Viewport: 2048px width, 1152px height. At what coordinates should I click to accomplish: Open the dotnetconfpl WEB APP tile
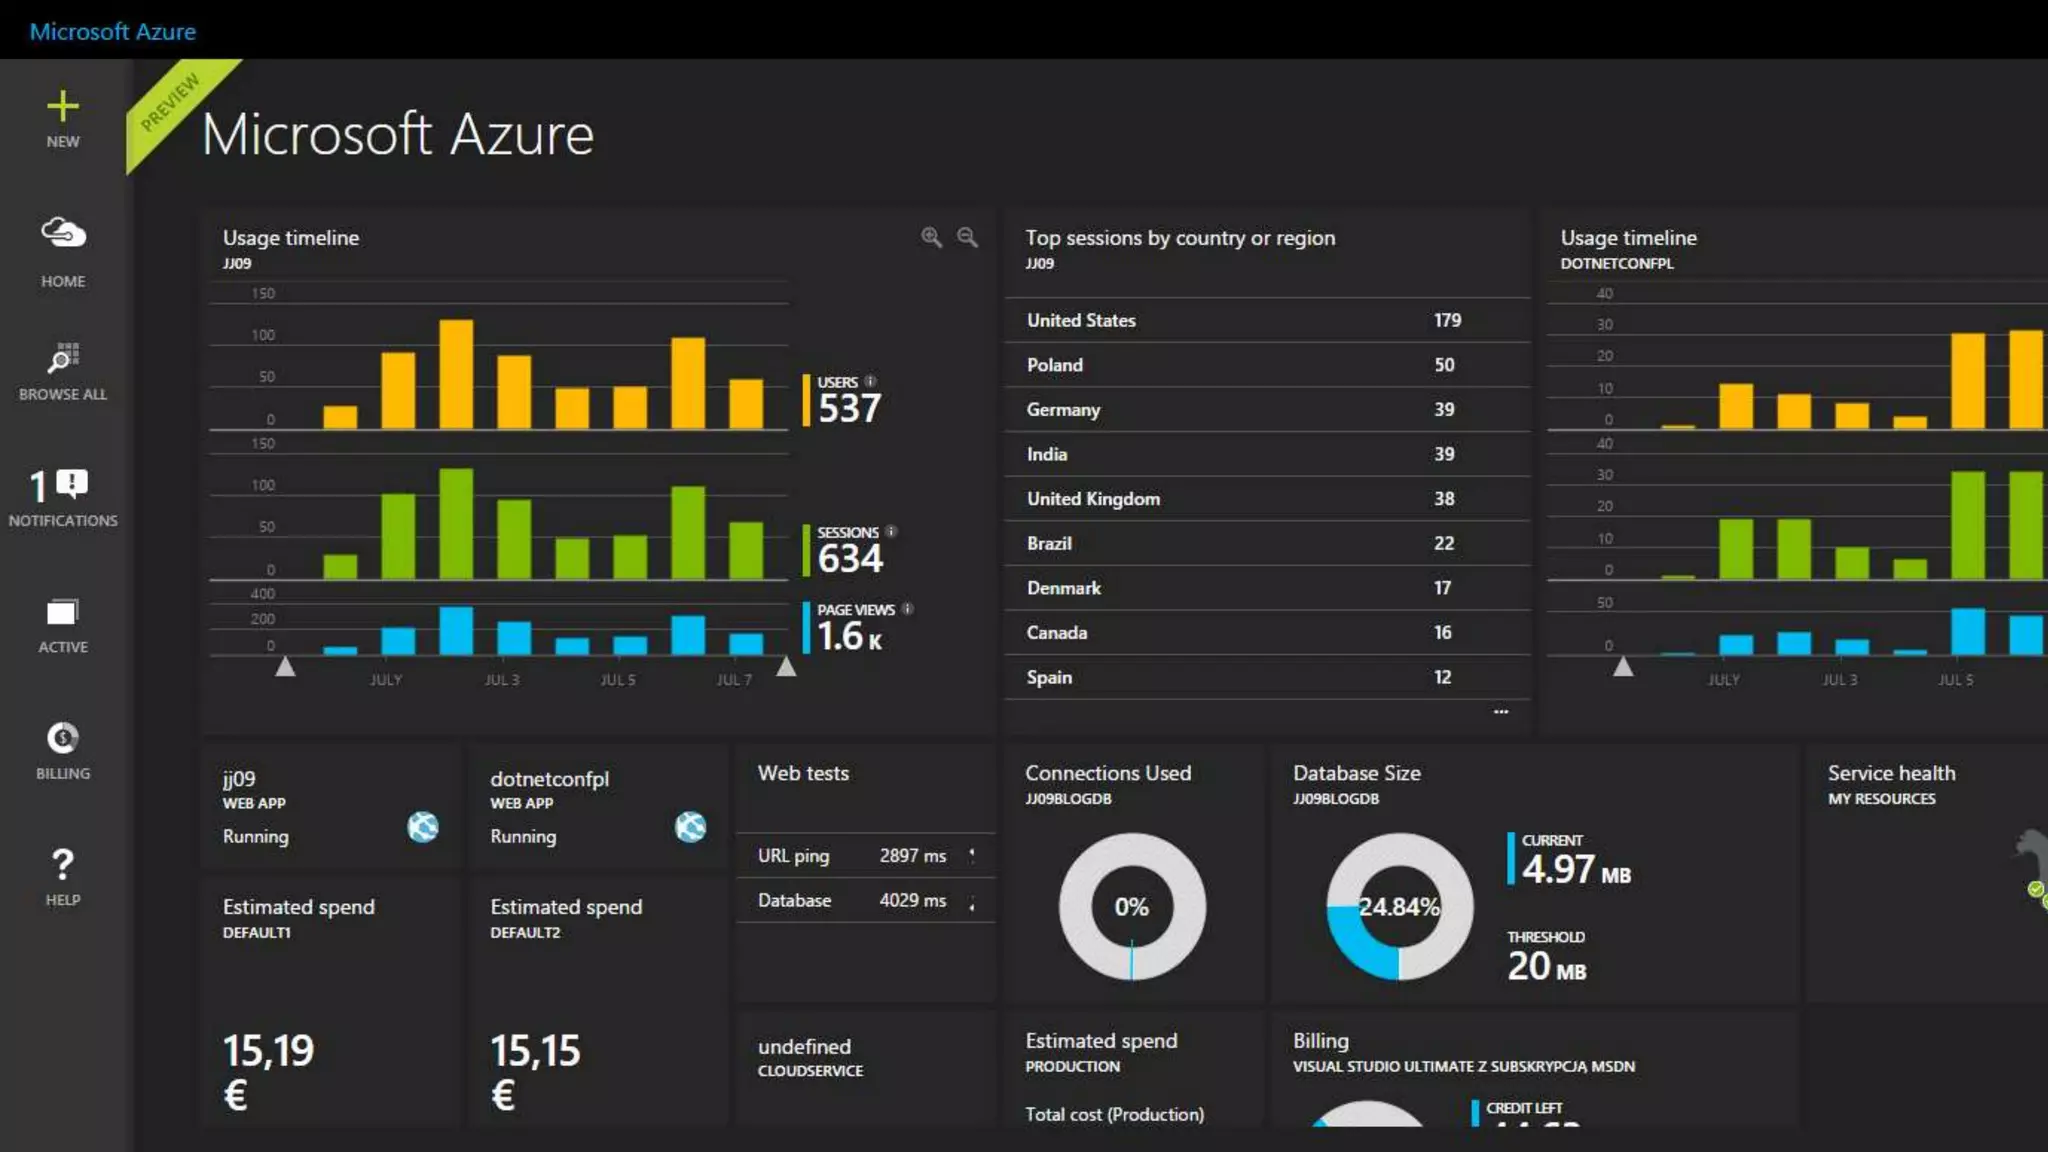pos(598,807)
